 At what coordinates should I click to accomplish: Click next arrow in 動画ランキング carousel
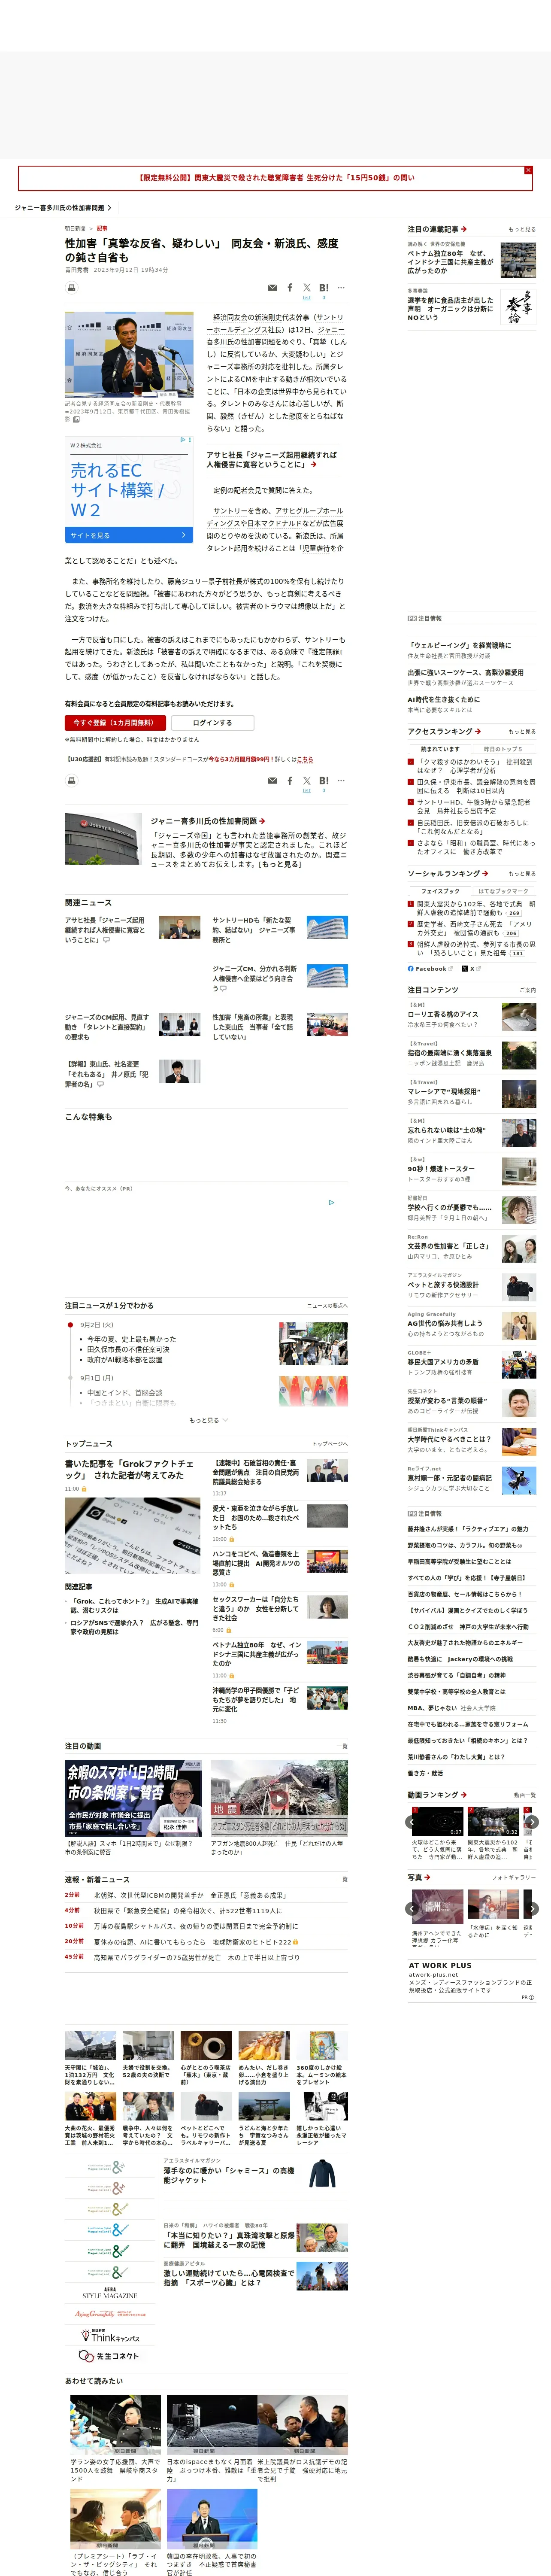tap(532, 1823)
